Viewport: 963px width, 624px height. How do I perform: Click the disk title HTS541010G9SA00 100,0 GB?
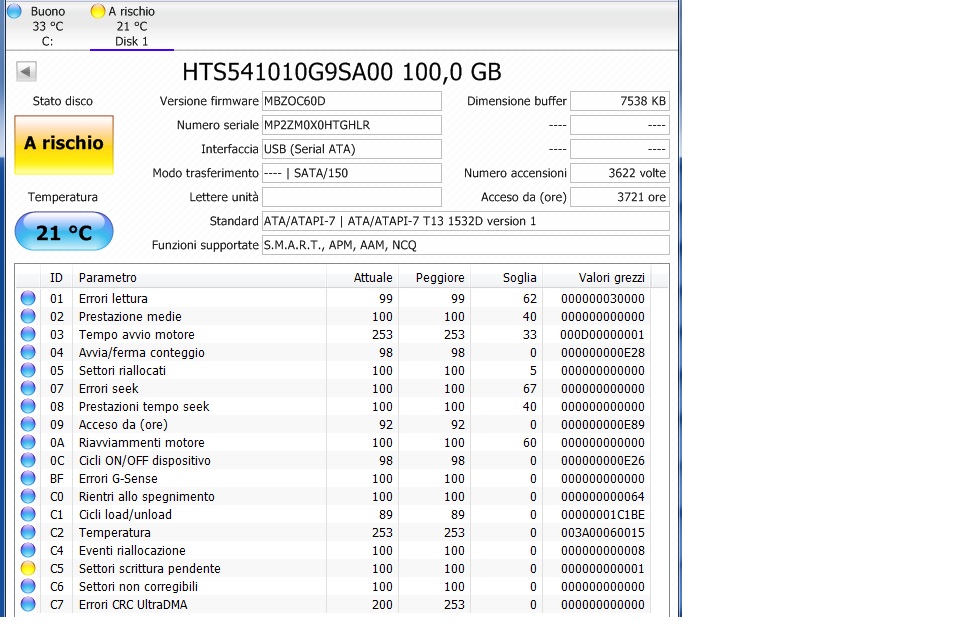click(x=341, y=72)
